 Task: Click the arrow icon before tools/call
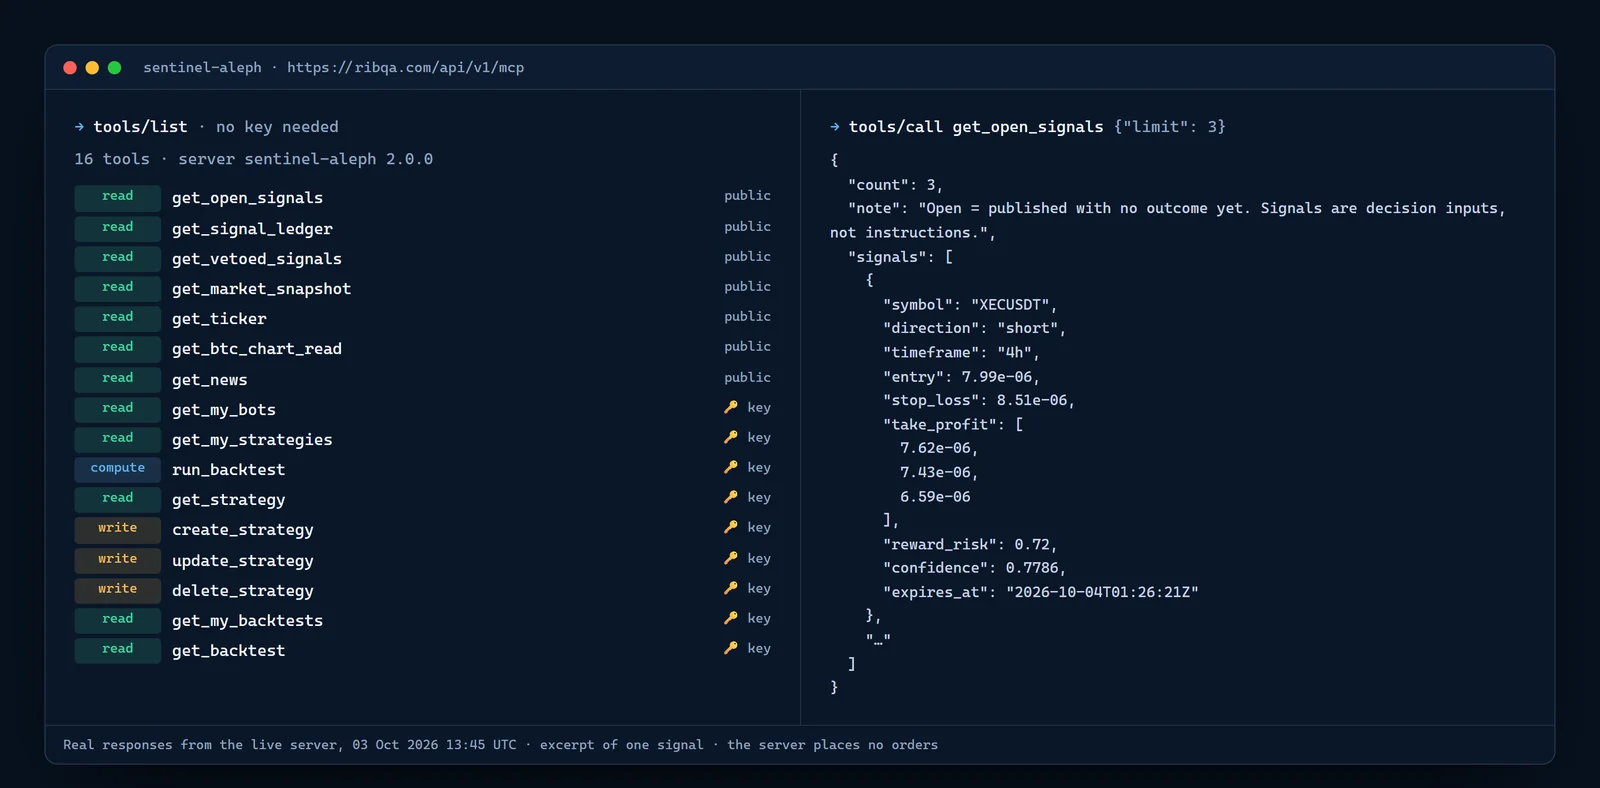[x=835, y=127]
